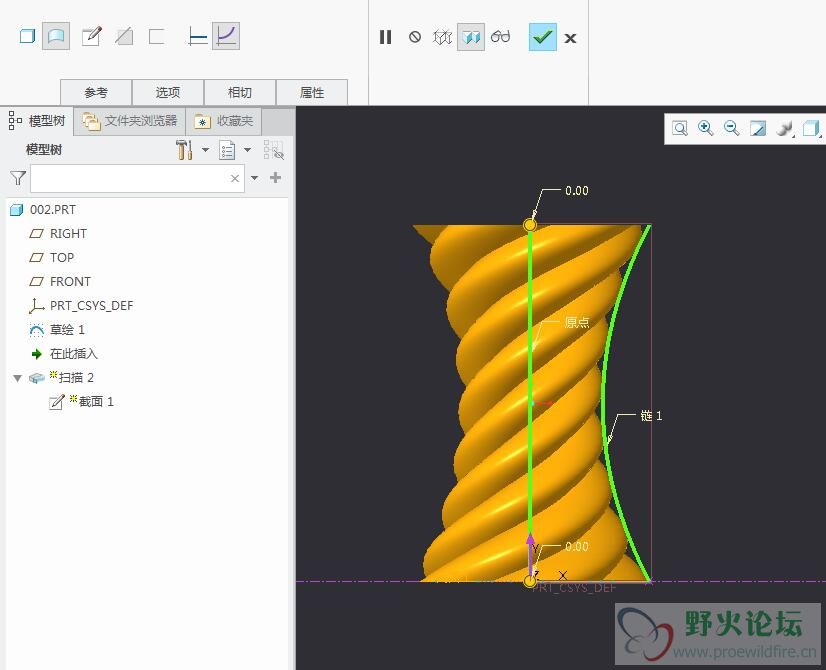Select the 截面 1 section item
Viewport: 826px width, 670px height.
[x=96, y=402]
